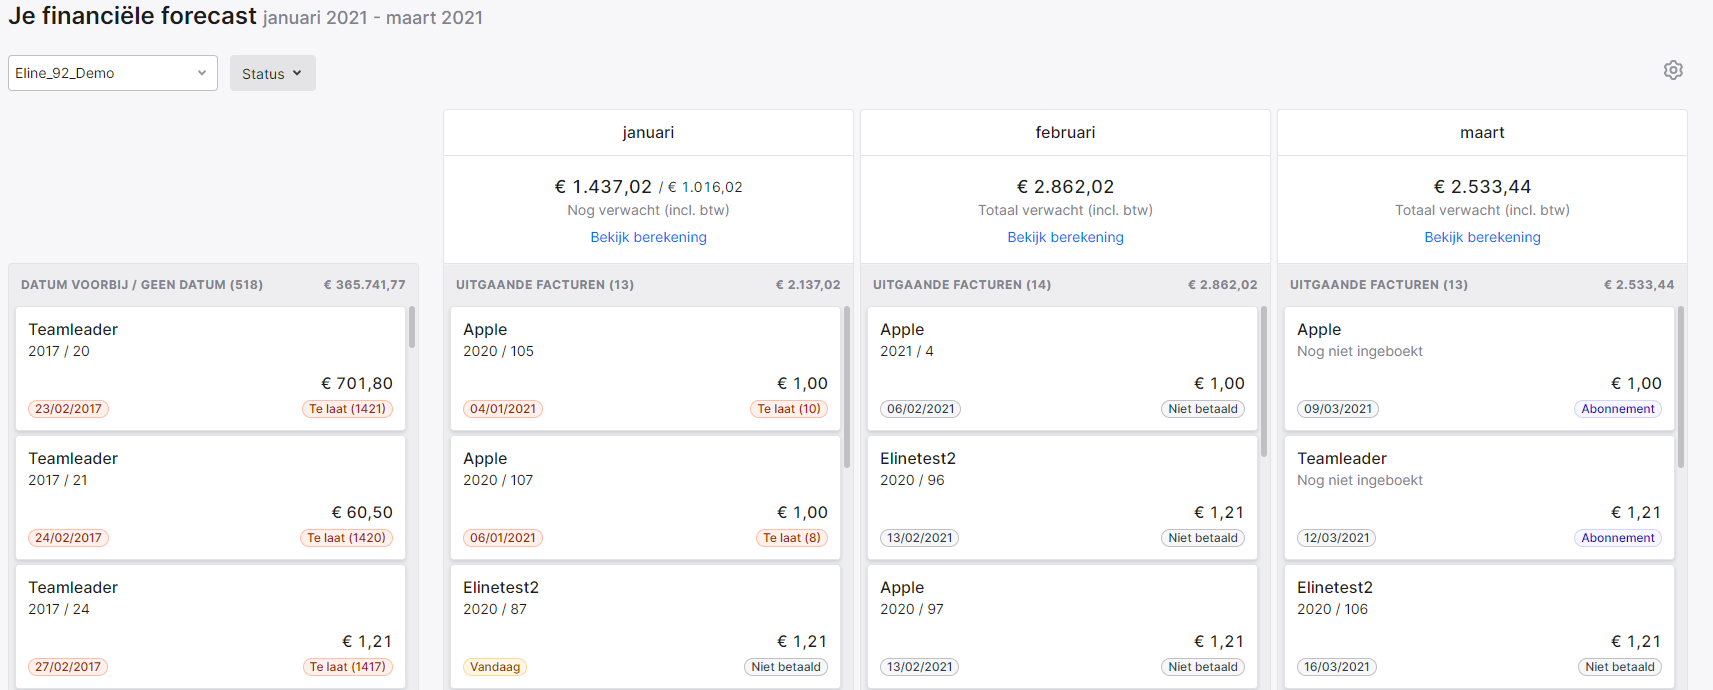The height and width of the screenshot is (690, 1713).
Task: Open Elinetest2 invoice 2020 / 106 card
Action: tap(1479, 626)
